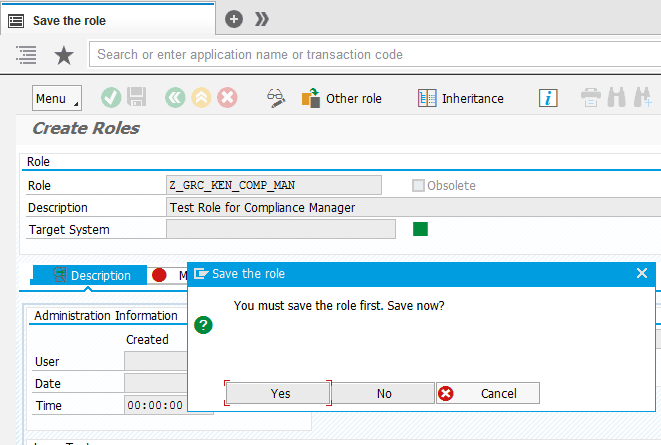Viewport: 661px width, 445px height.
Task: Click the Created User field
Action: [156, 361]
